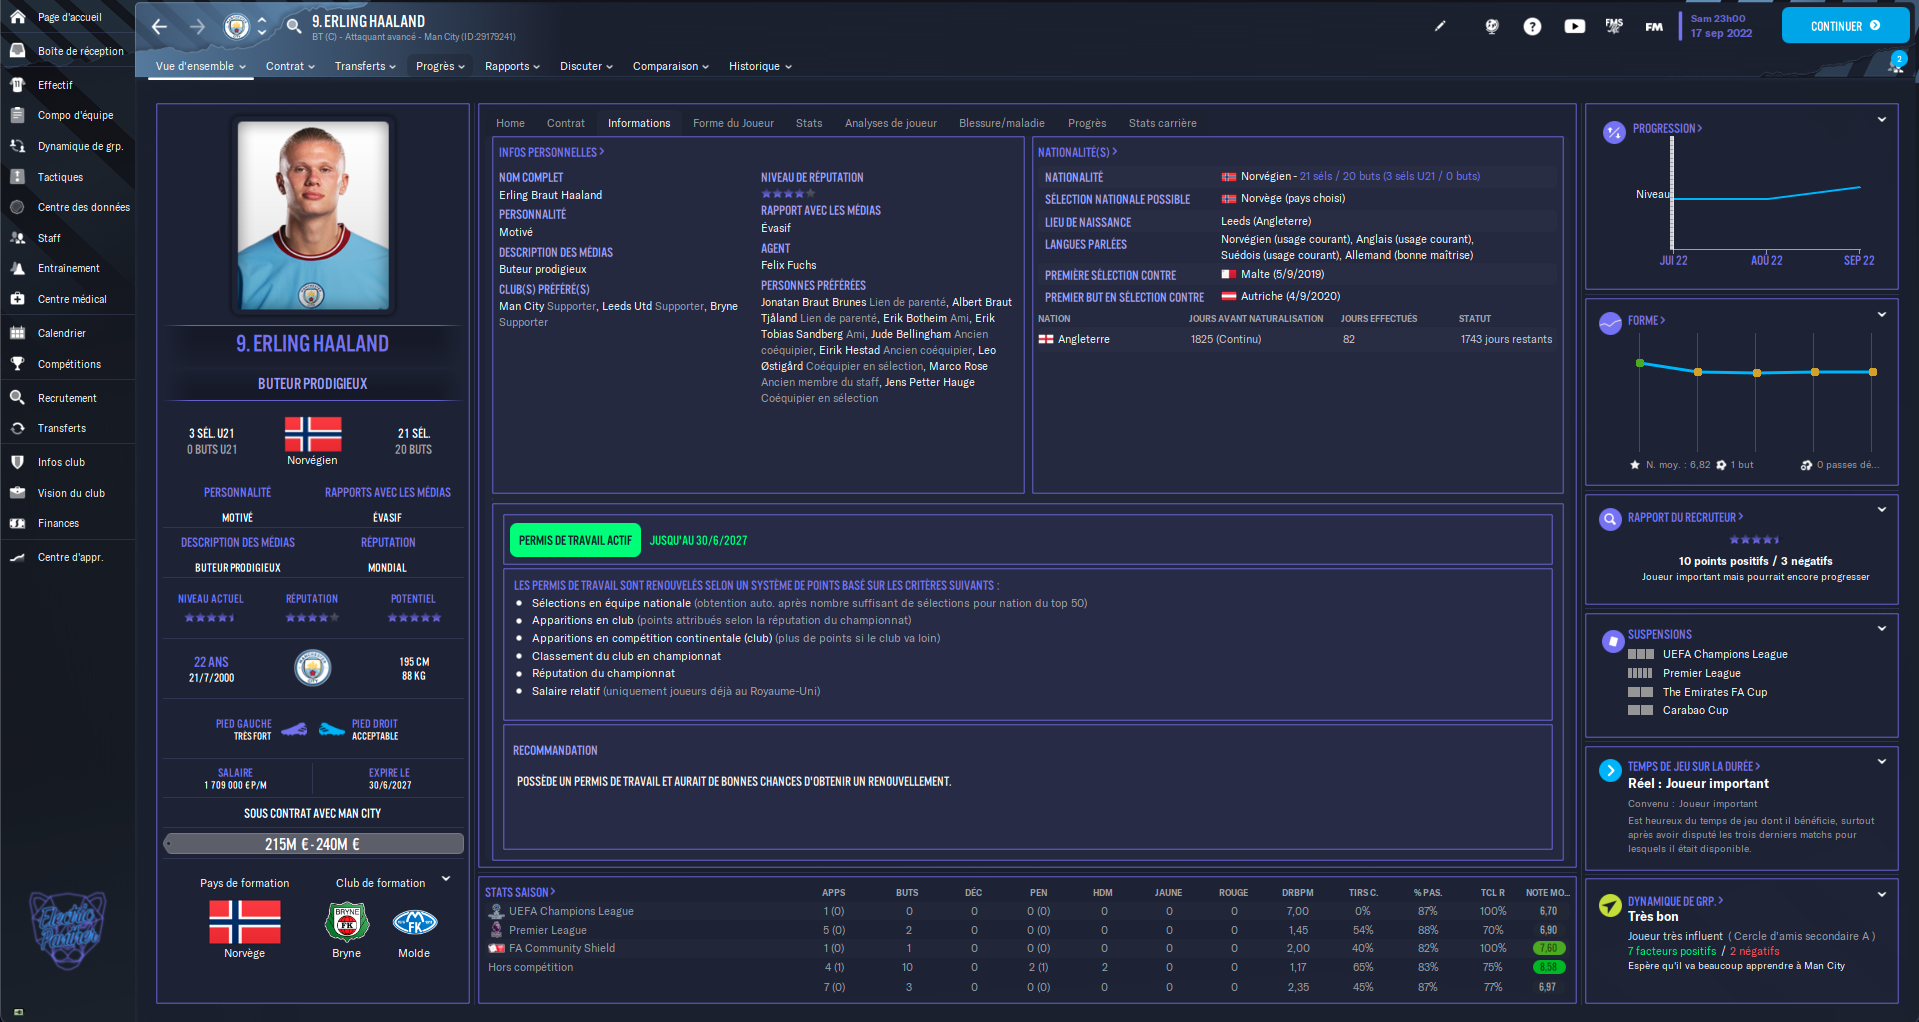
Task: Click the Progression panel percent icon
Action: pyautogui.click(x=1614, y=132)
